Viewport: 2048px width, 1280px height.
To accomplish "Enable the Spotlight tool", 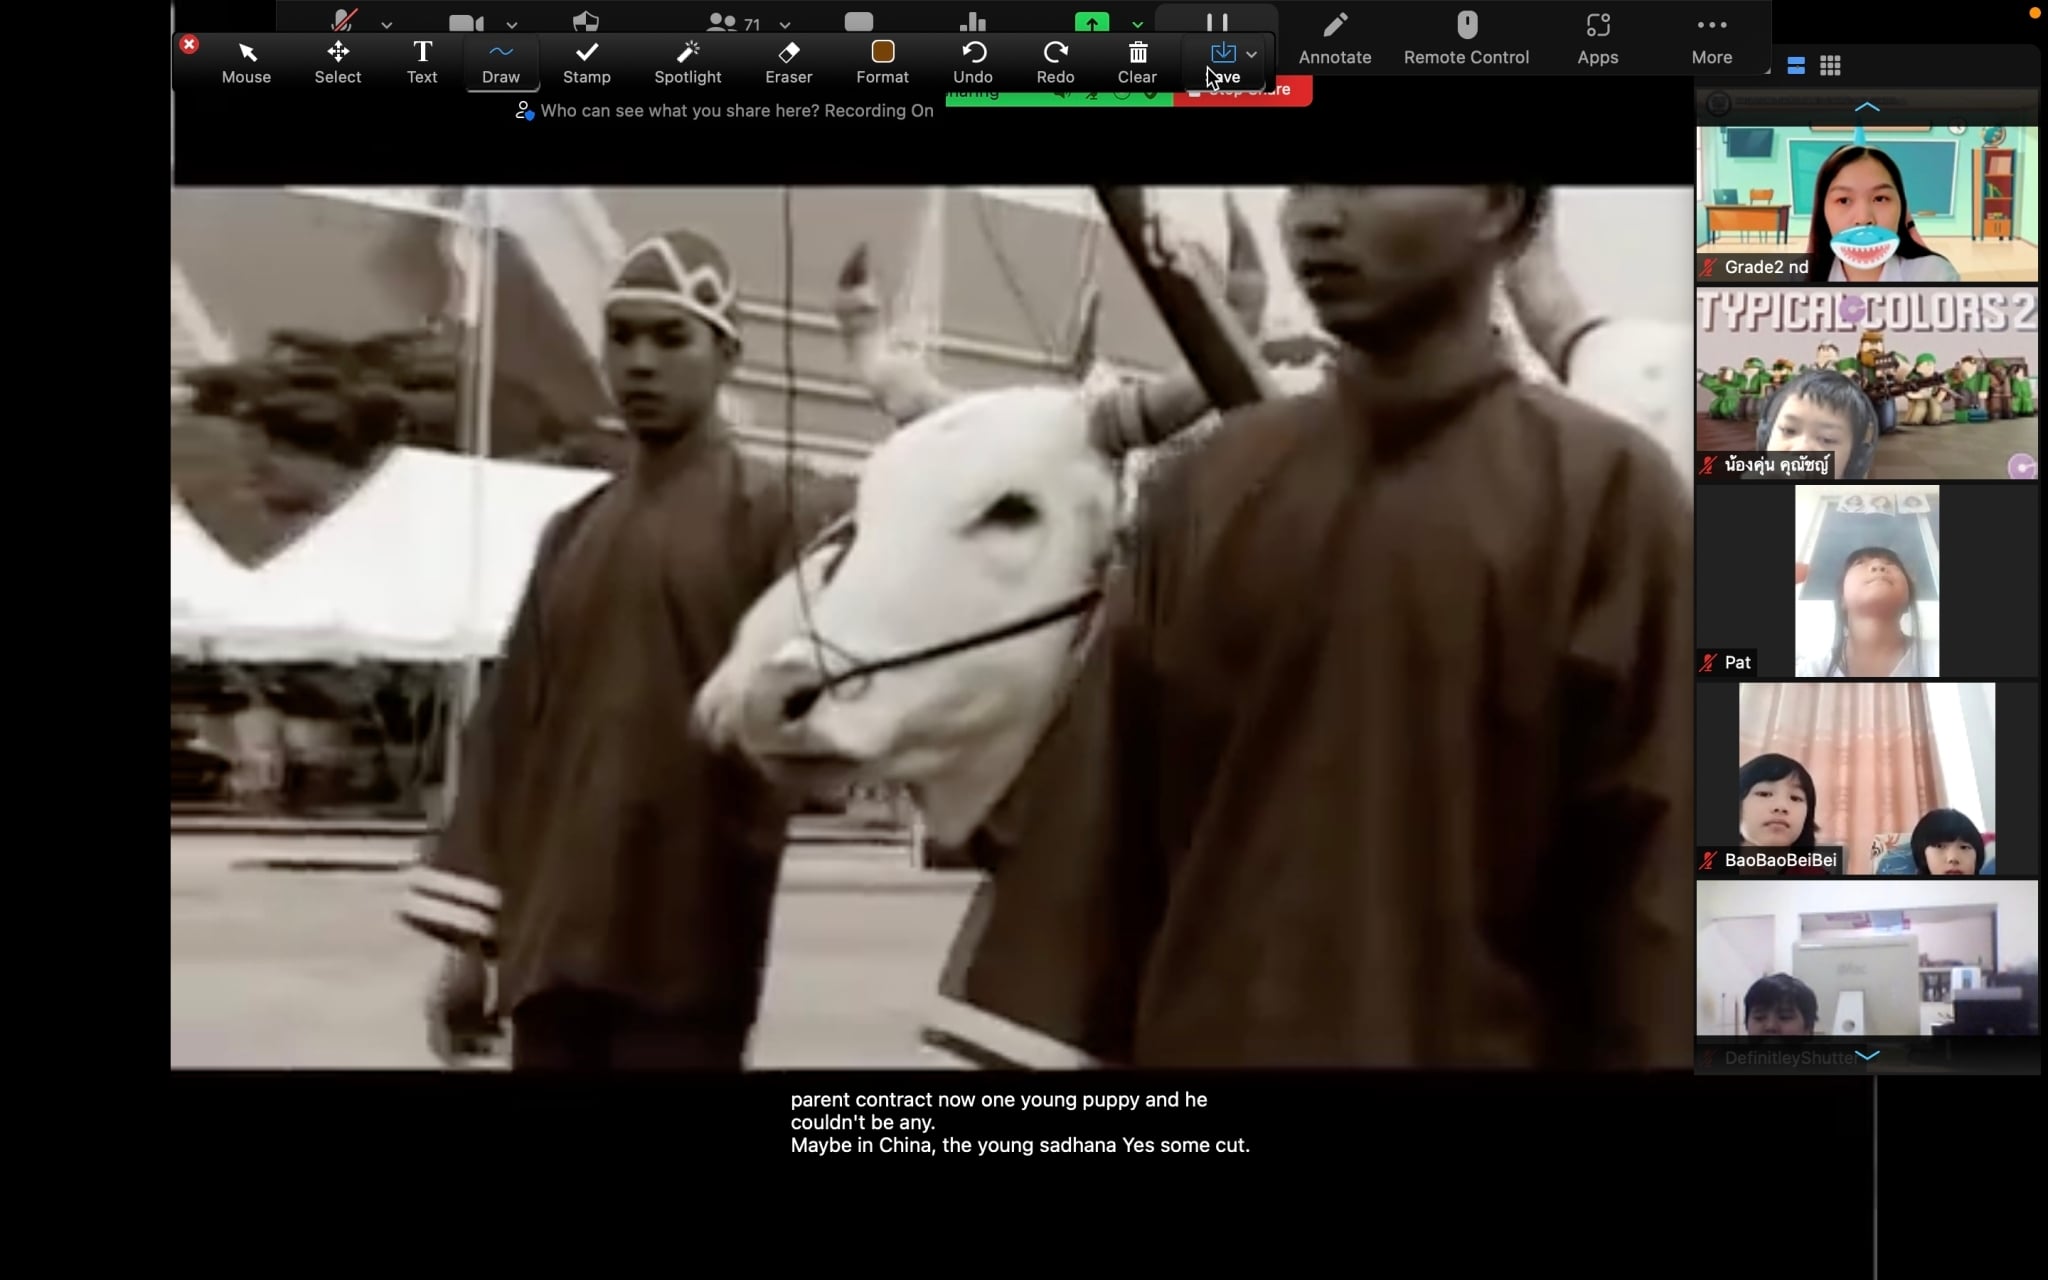I will [x=687, y=61].
